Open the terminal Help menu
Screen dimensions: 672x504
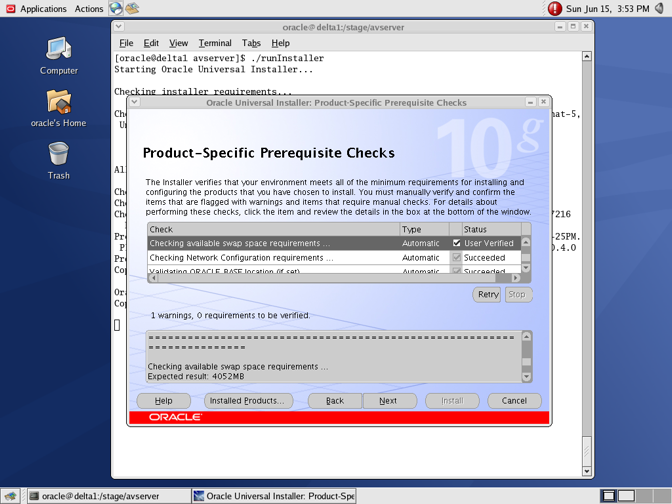[280, 43]
